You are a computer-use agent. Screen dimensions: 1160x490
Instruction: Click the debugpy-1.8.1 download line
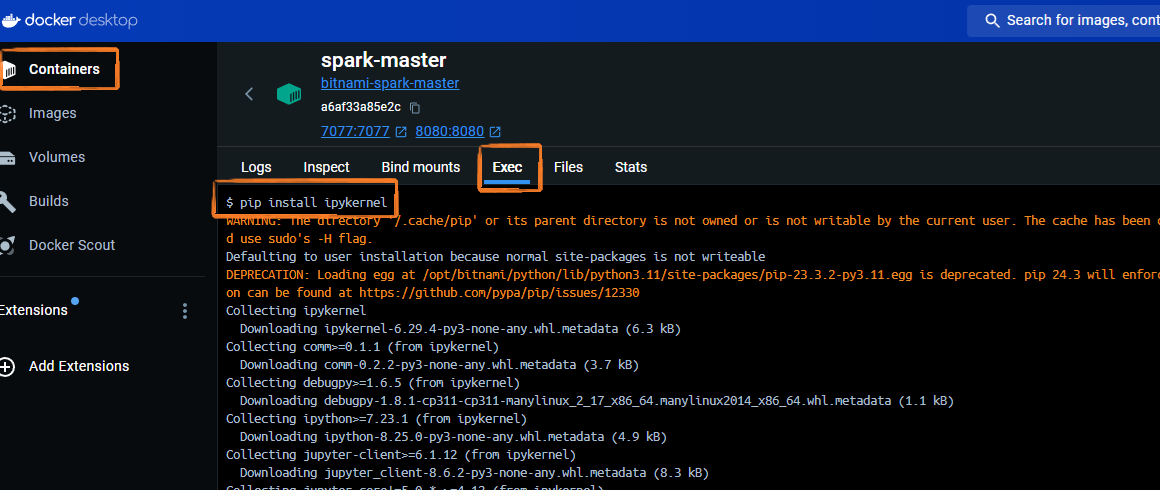pos(596,401)
